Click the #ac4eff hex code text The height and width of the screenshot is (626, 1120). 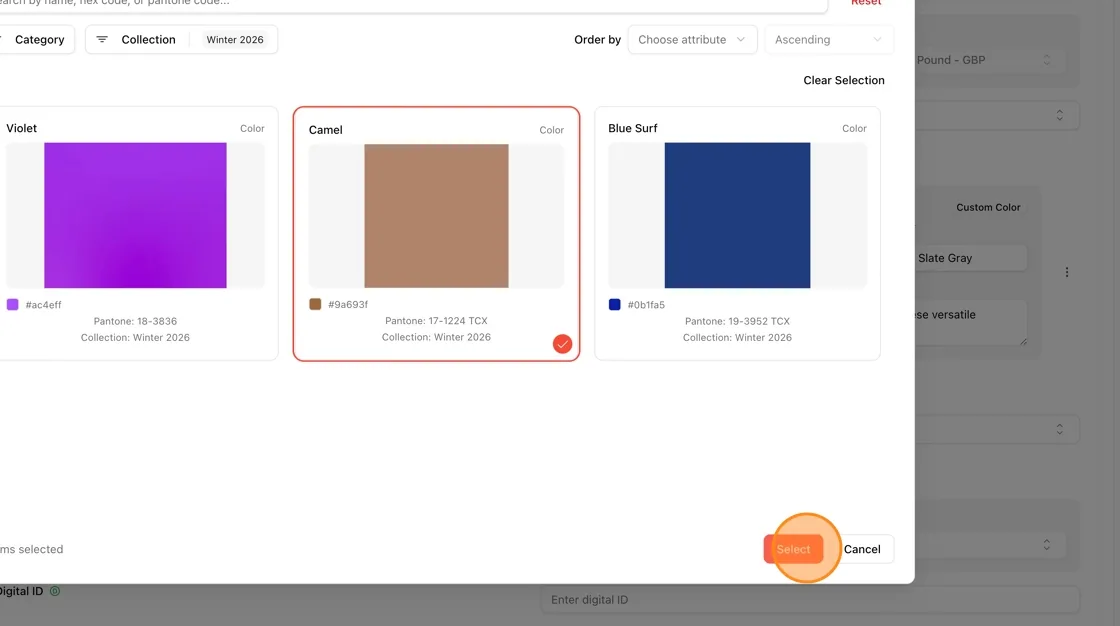44,304
